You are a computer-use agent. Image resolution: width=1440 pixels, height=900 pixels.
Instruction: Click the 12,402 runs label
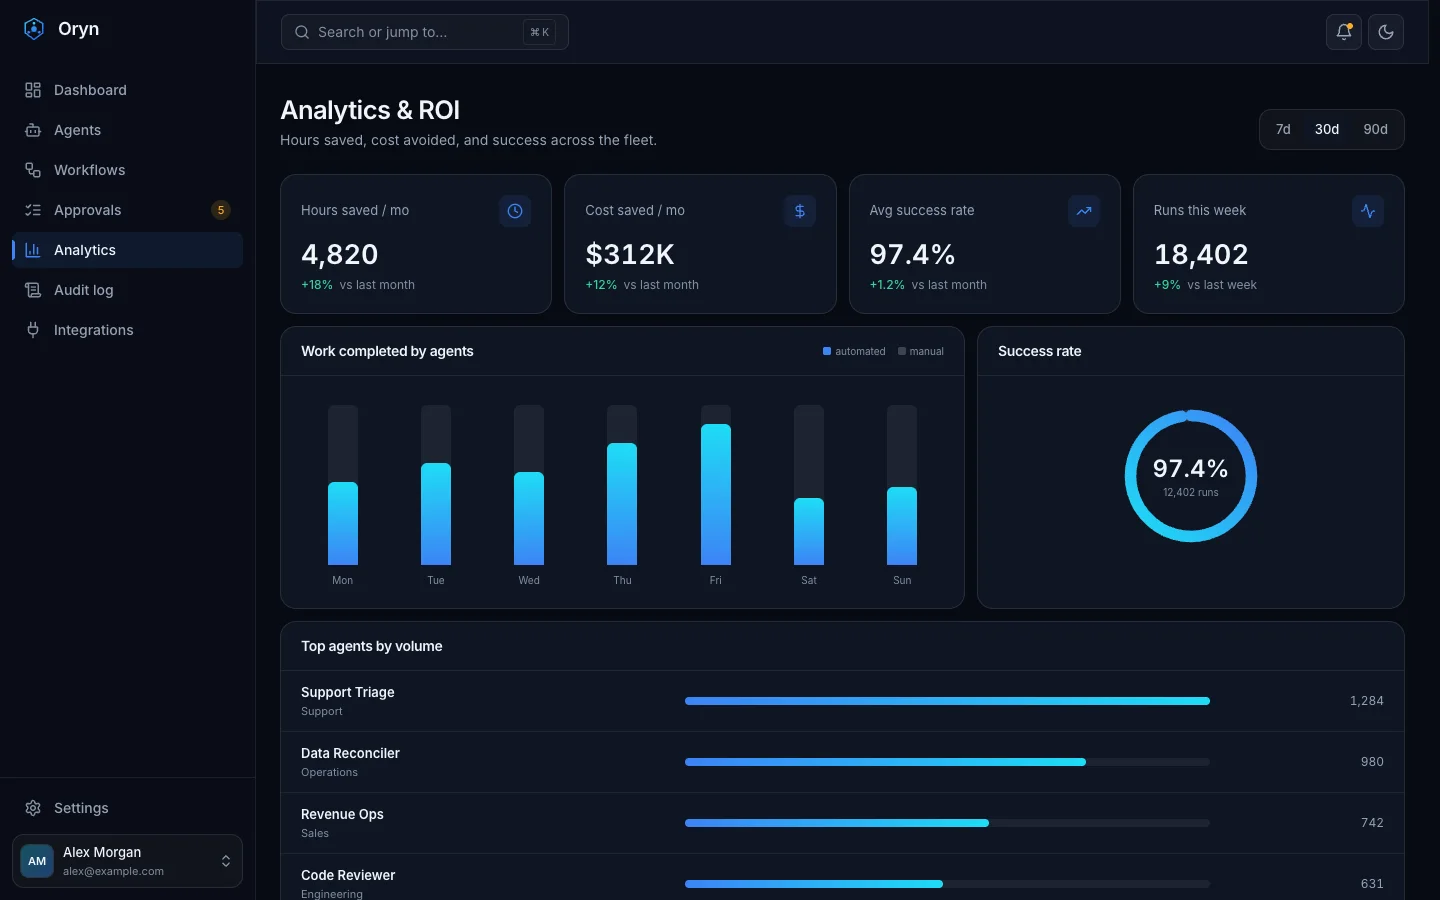[x=1191, y=492]
